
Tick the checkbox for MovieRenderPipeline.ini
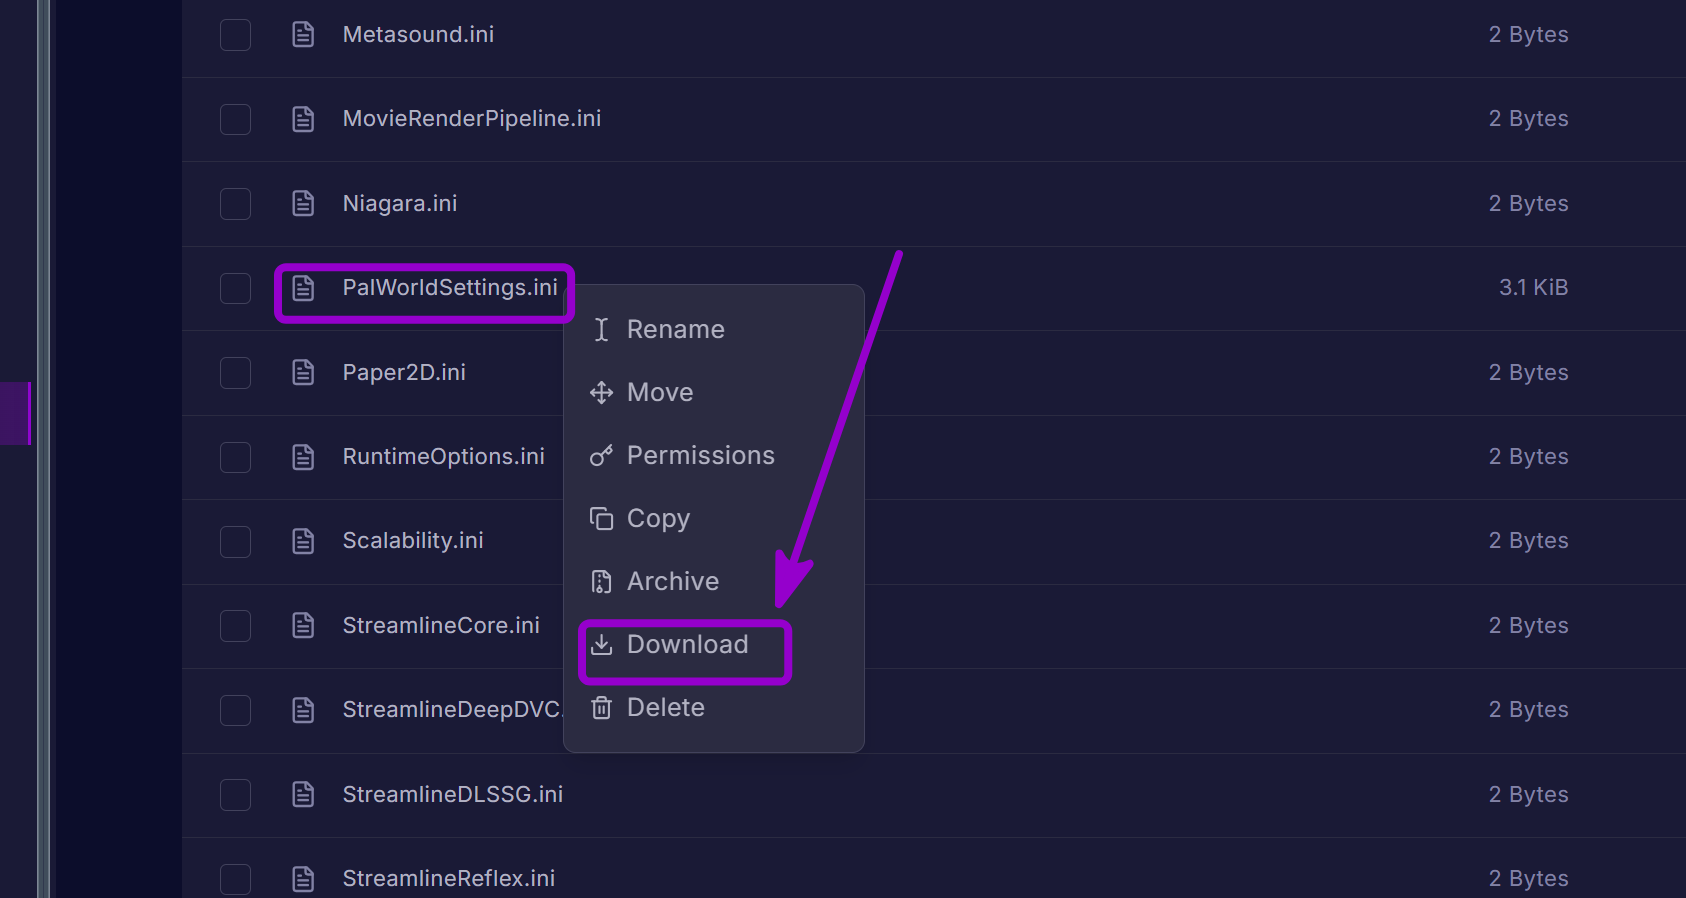235,119
